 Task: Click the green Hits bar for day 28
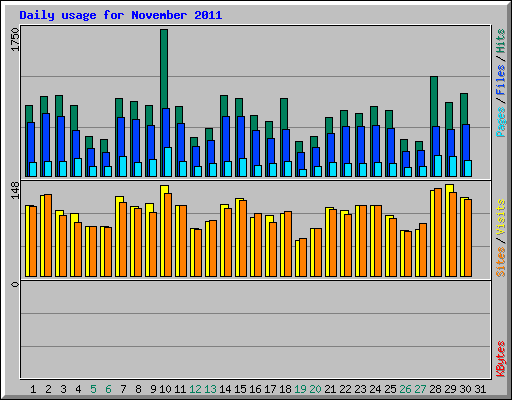point(434,101)
